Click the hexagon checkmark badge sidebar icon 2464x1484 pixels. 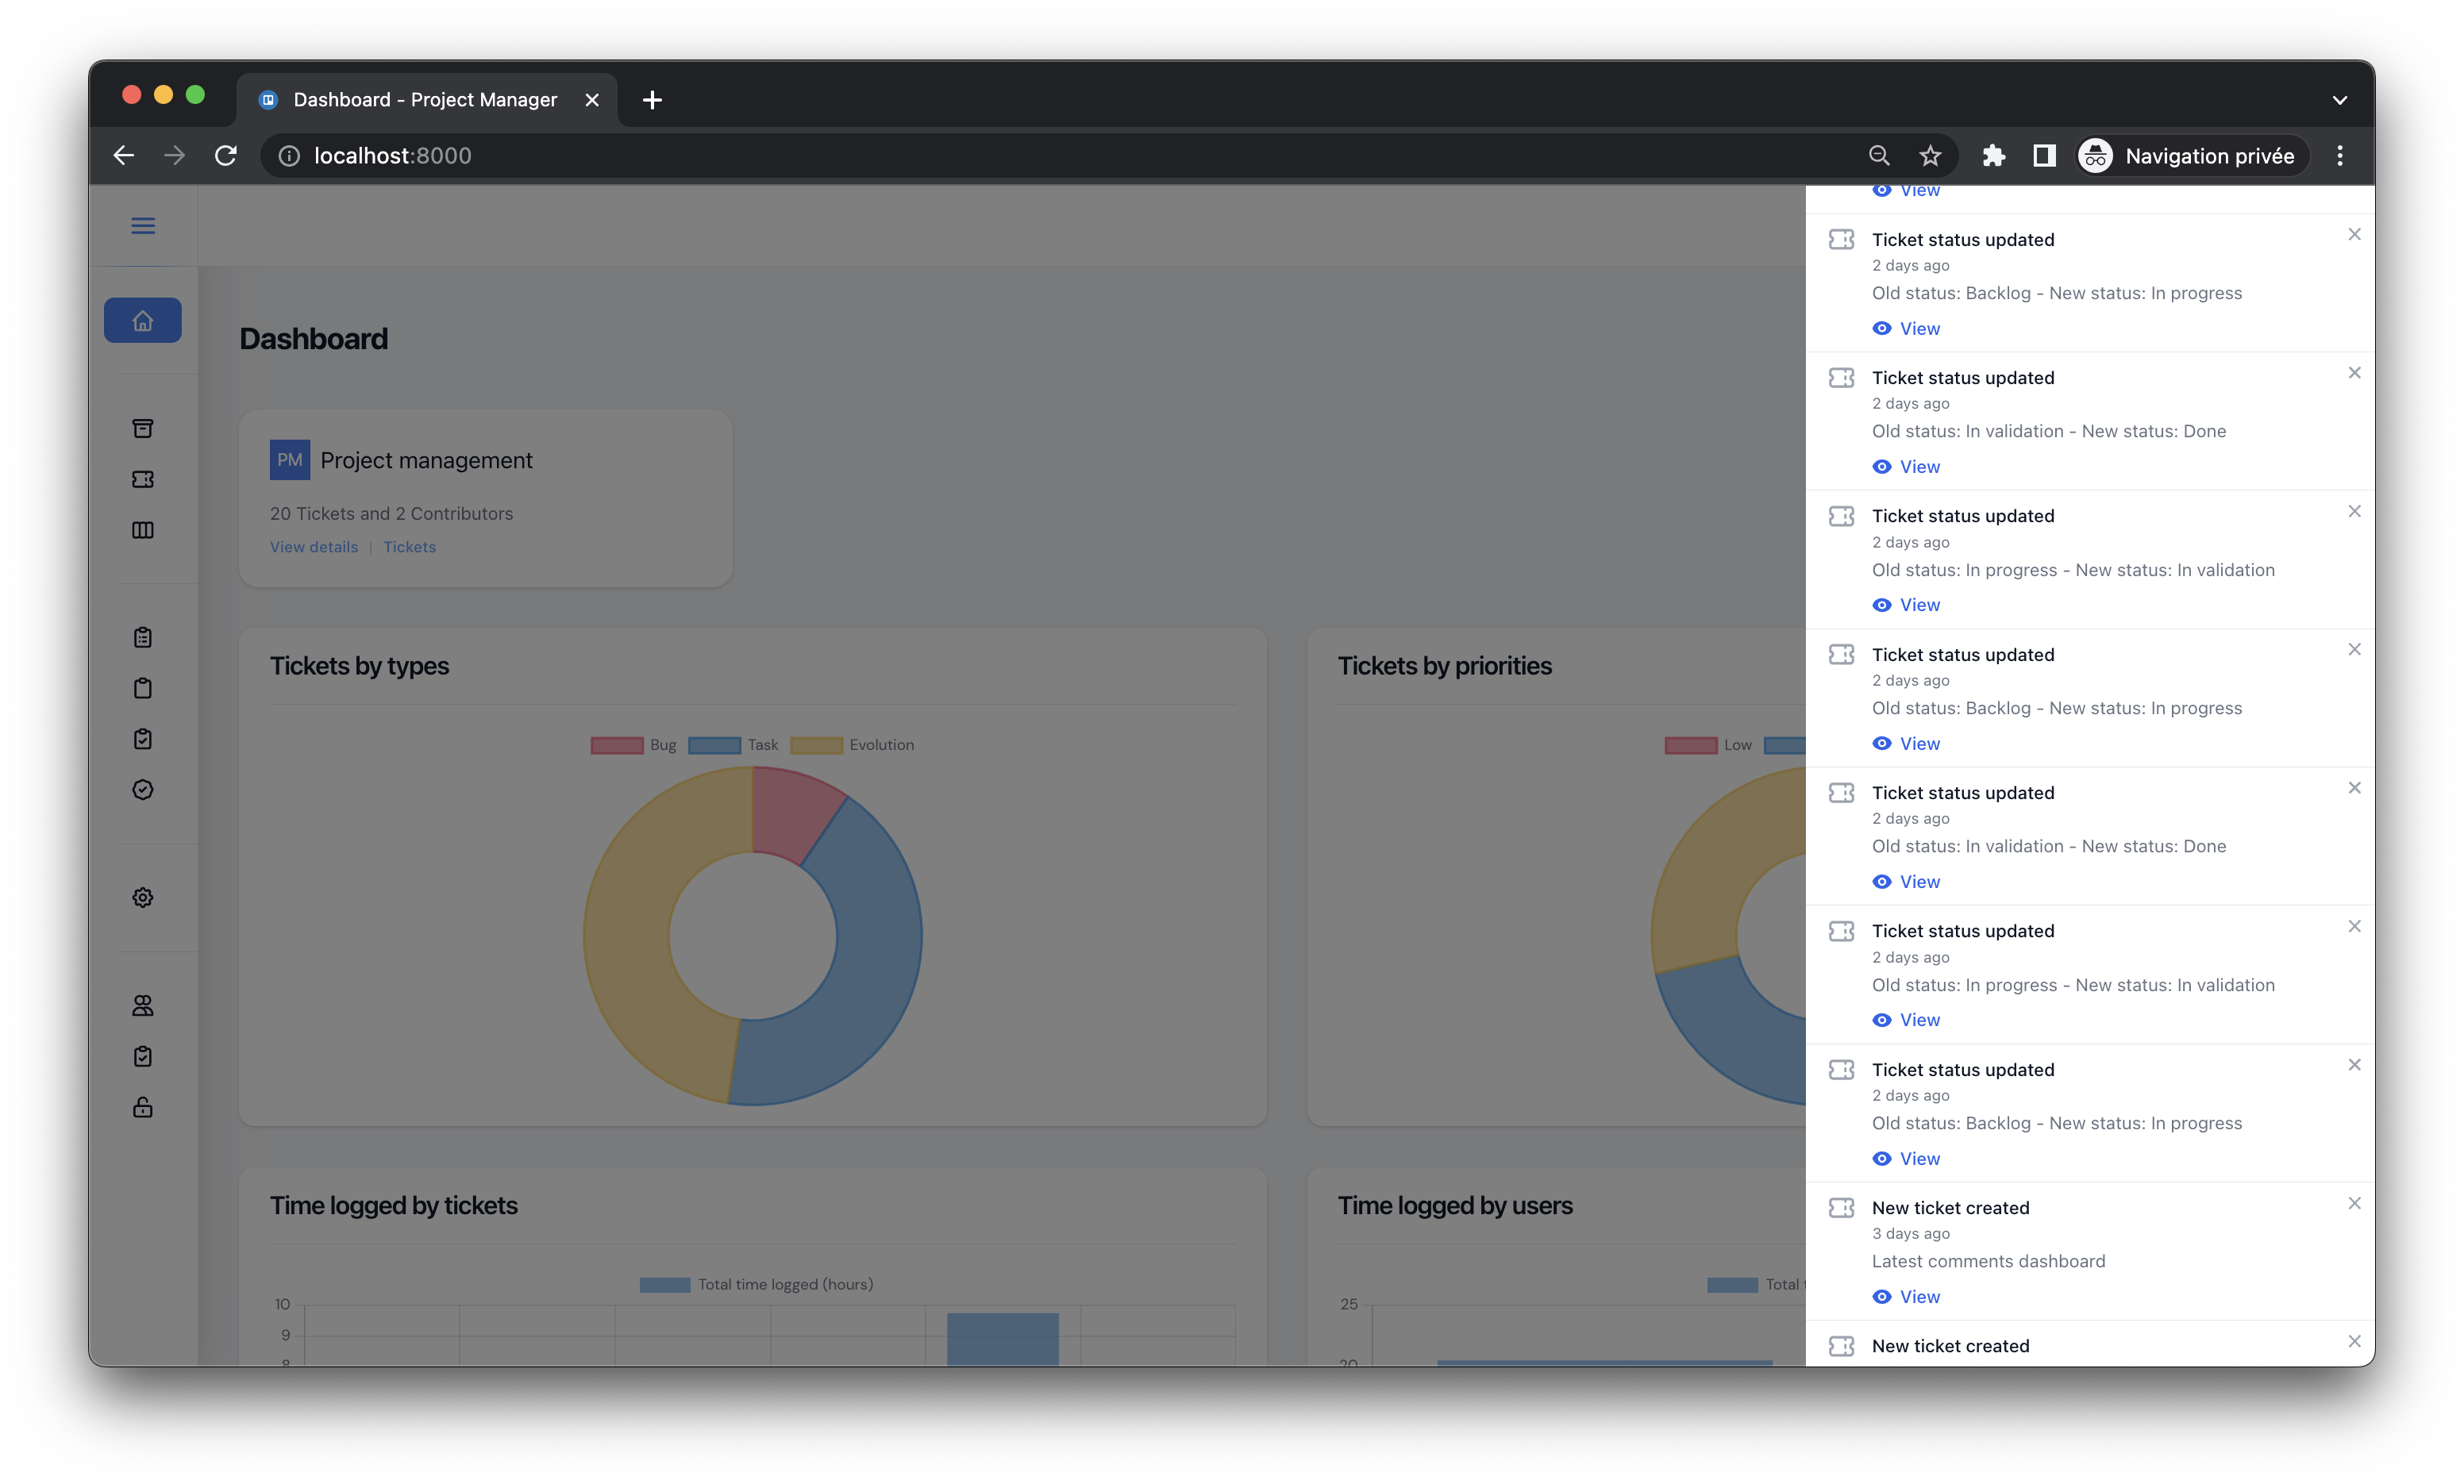pos(143,790)
